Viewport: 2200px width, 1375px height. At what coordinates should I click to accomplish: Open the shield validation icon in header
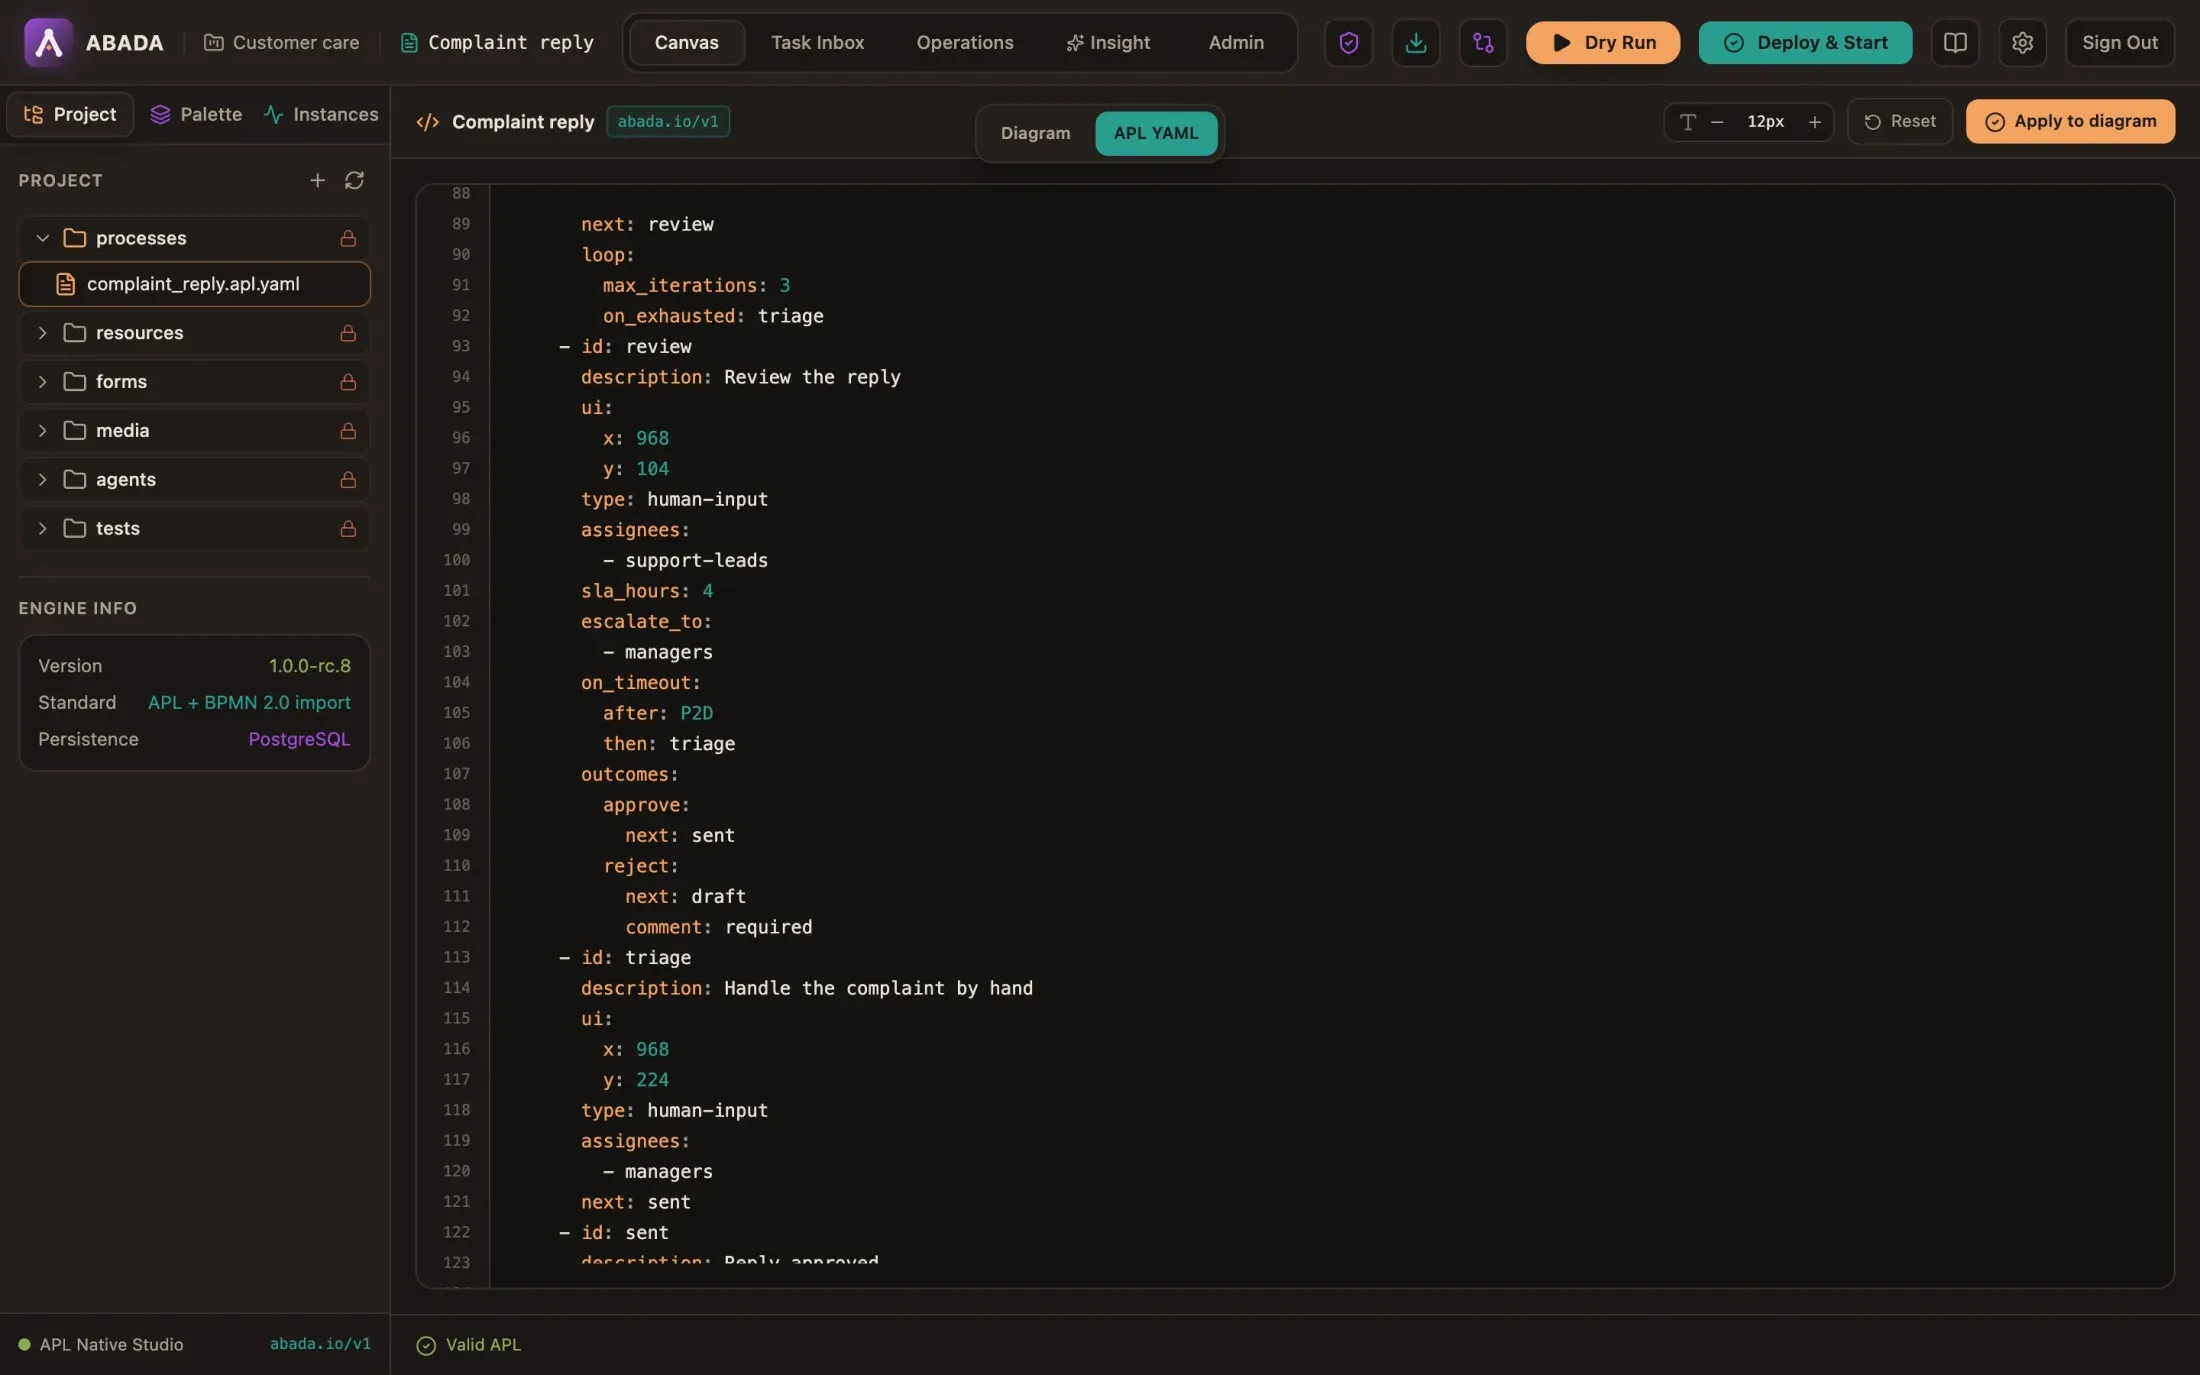coord(1348,42)
